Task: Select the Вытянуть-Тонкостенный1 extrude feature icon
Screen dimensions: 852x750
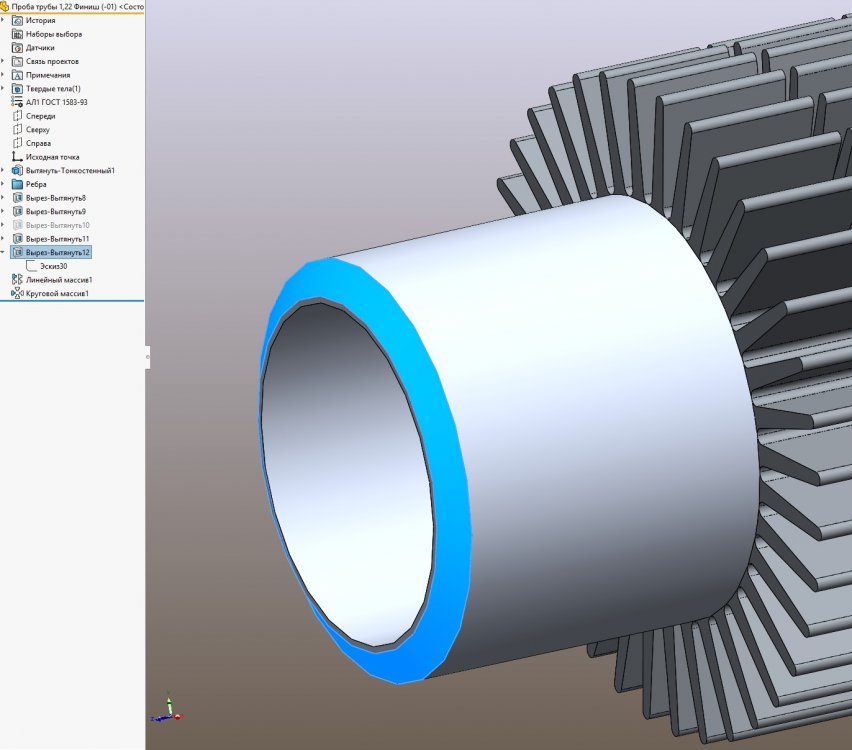Action: tap(17, 170)
